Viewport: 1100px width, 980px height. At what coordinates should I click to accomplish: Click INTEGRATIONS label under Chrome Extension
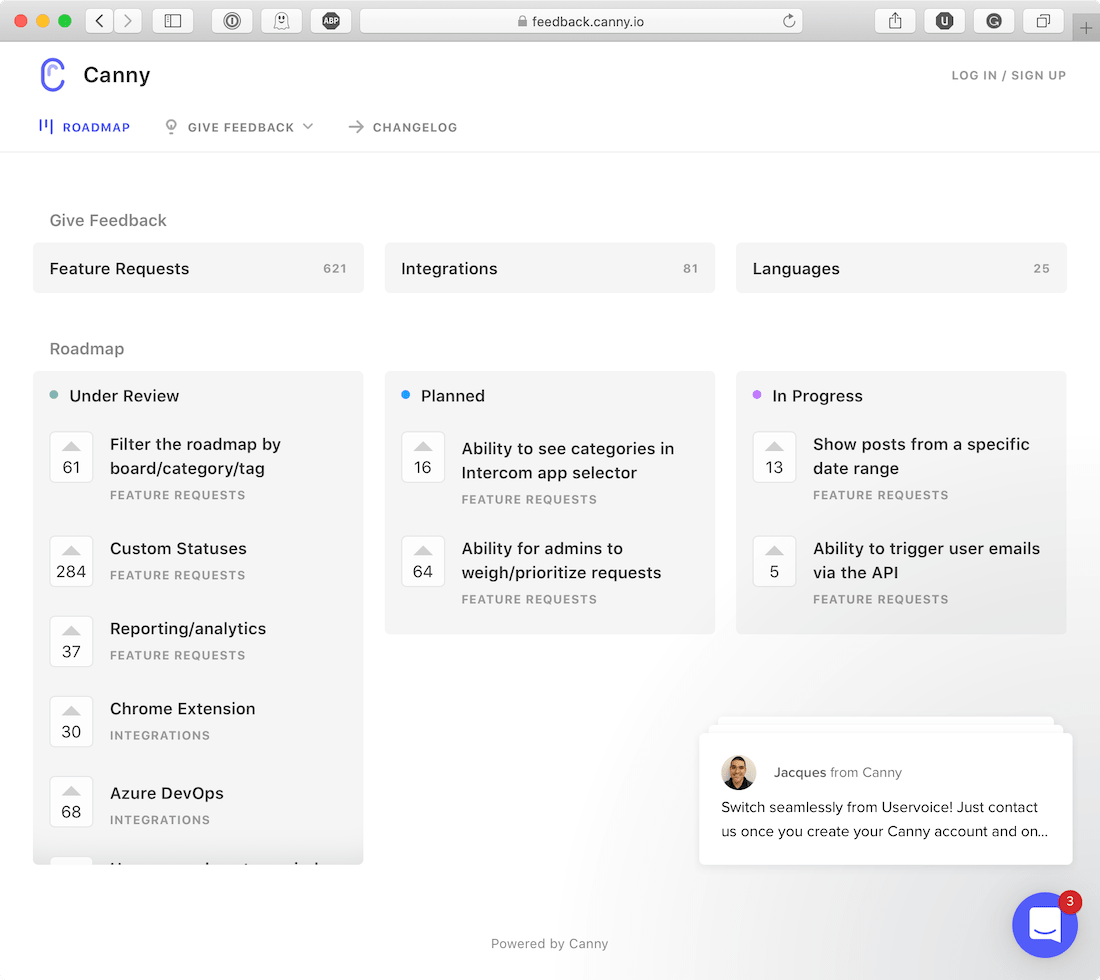coord(160,735)
